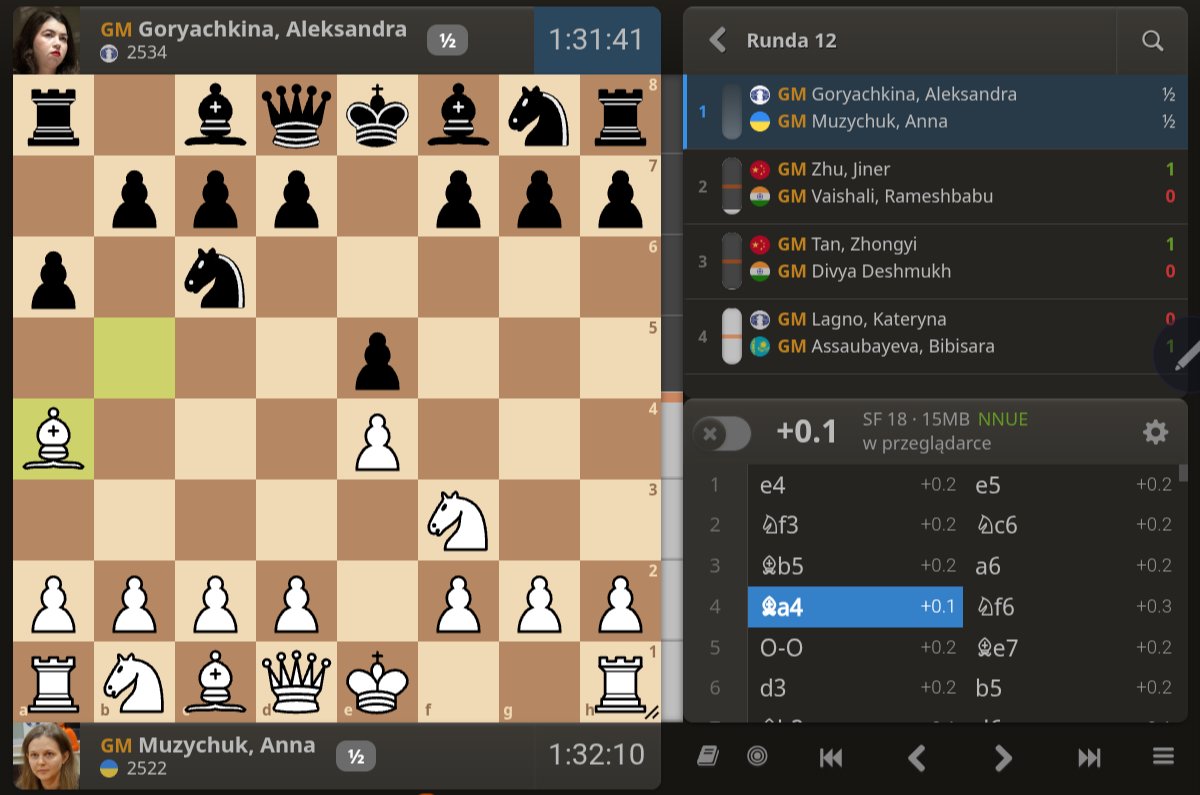Image resolution: width=1200 pixels, height=795 pixels.
Task: Toggle the Stockfish engine switch off
Action: tap(721, 433)
